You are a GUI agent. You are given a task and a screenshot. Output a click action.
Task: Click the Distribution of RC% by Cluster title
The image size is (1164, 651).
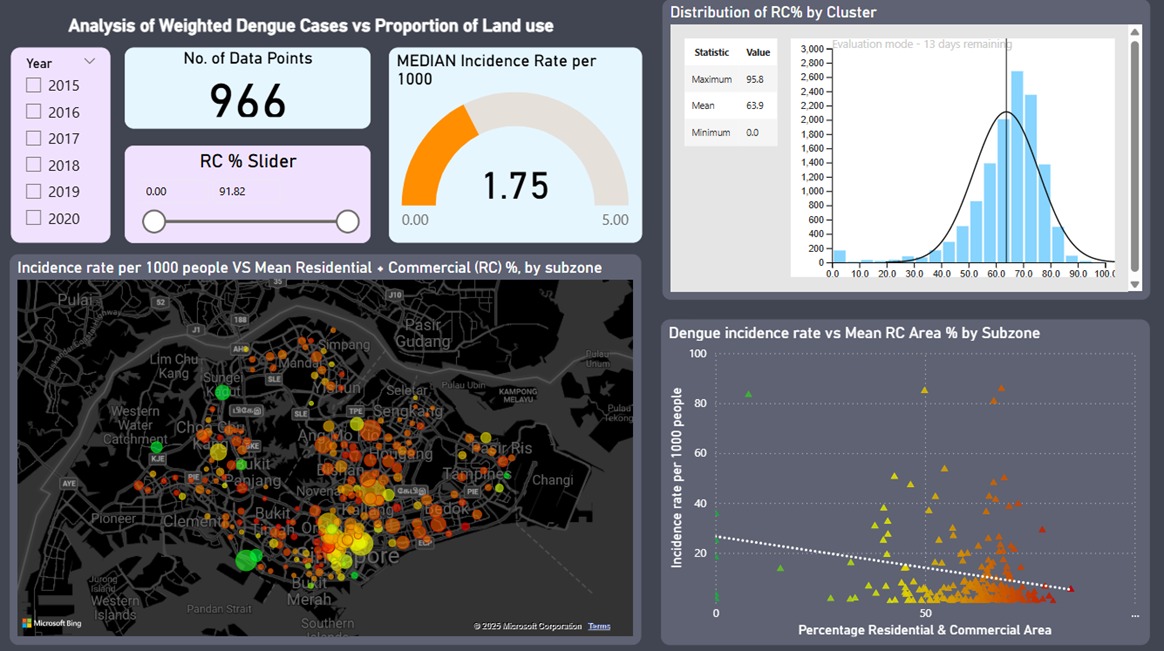click(x=773, y=13)
